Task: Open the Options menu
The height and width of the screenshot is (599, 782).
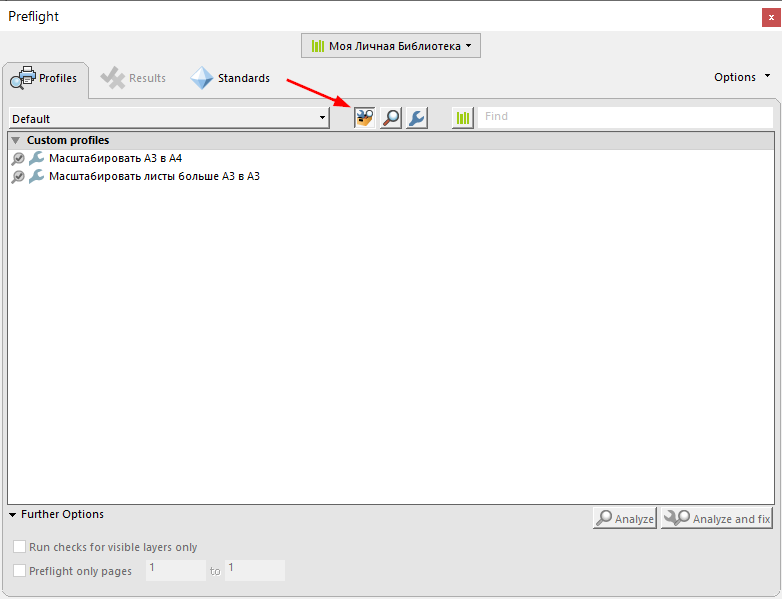Action: pos(742,77)
